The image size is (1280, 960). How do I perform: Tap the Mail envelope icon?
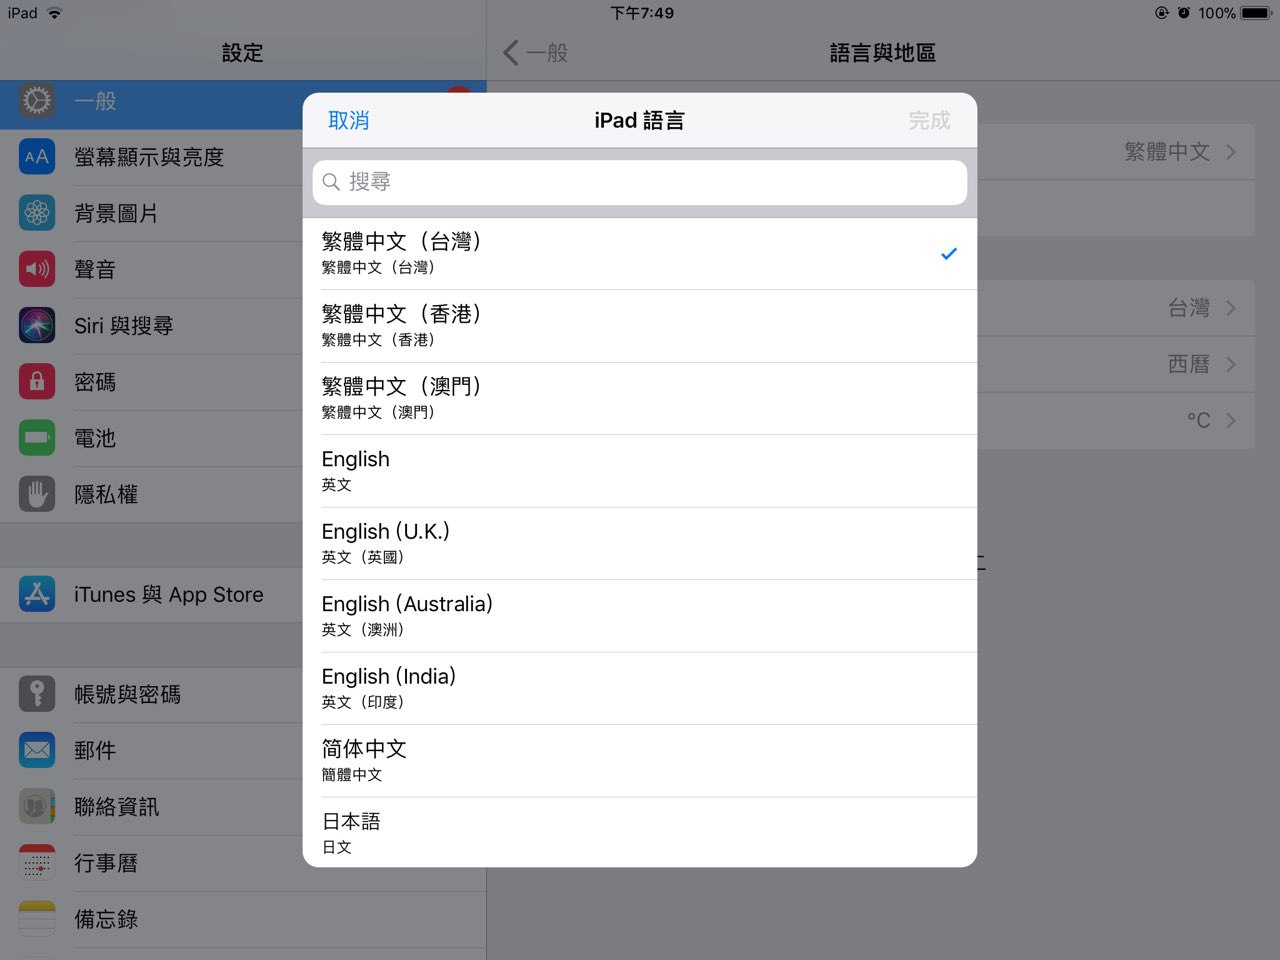pyautogui.click(x=37, y=750)
